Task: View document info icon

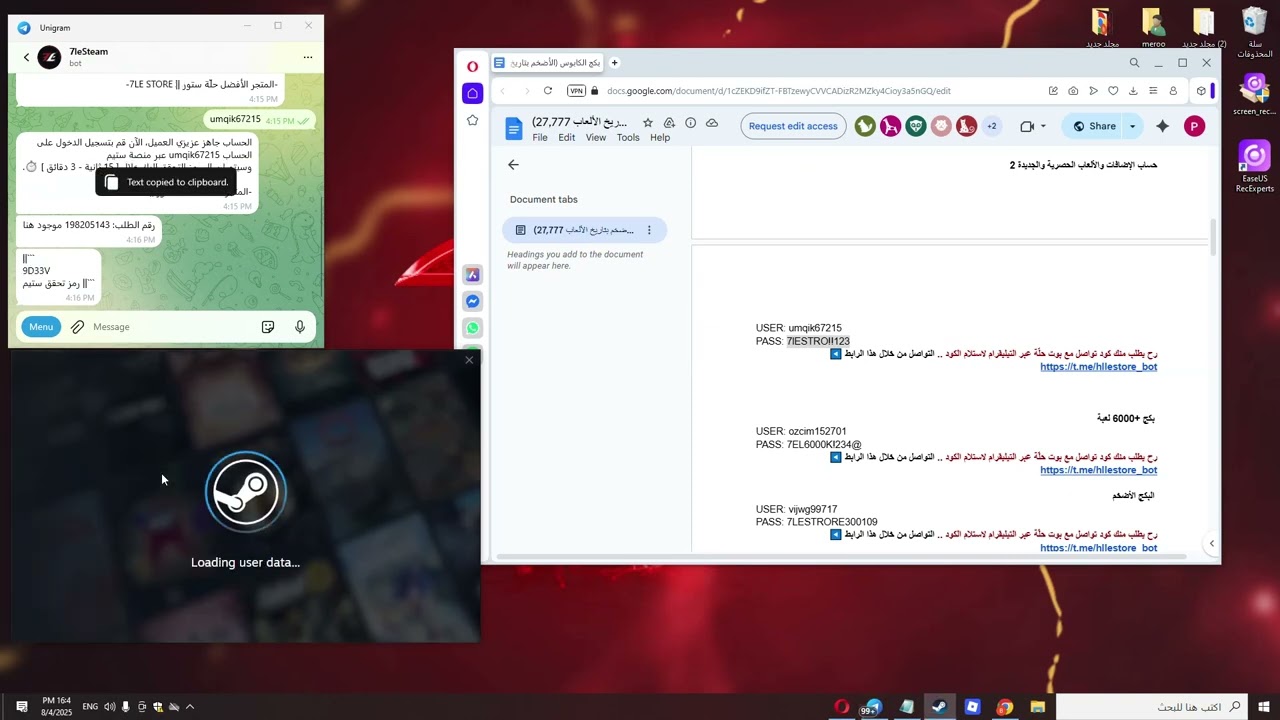Action: click(x=690, y=123)
